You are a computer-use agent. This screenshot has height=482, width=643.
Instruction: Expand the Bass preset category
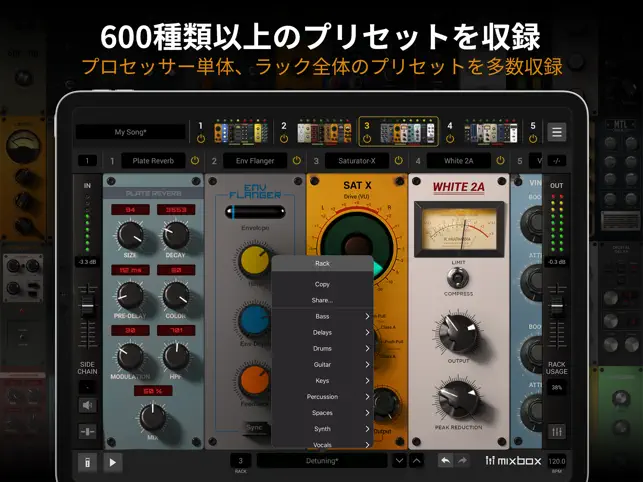[322, 316]
